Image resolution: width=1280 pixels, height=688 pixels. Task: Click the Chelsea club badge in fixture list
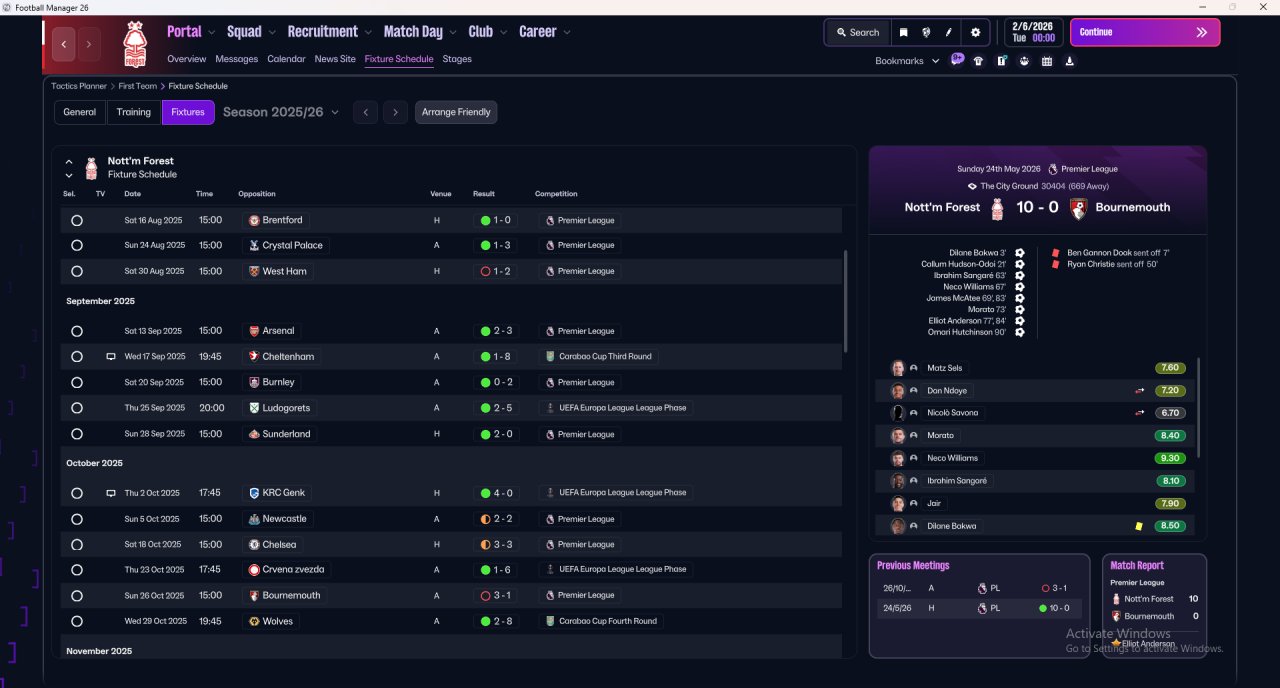pos(254,545)
